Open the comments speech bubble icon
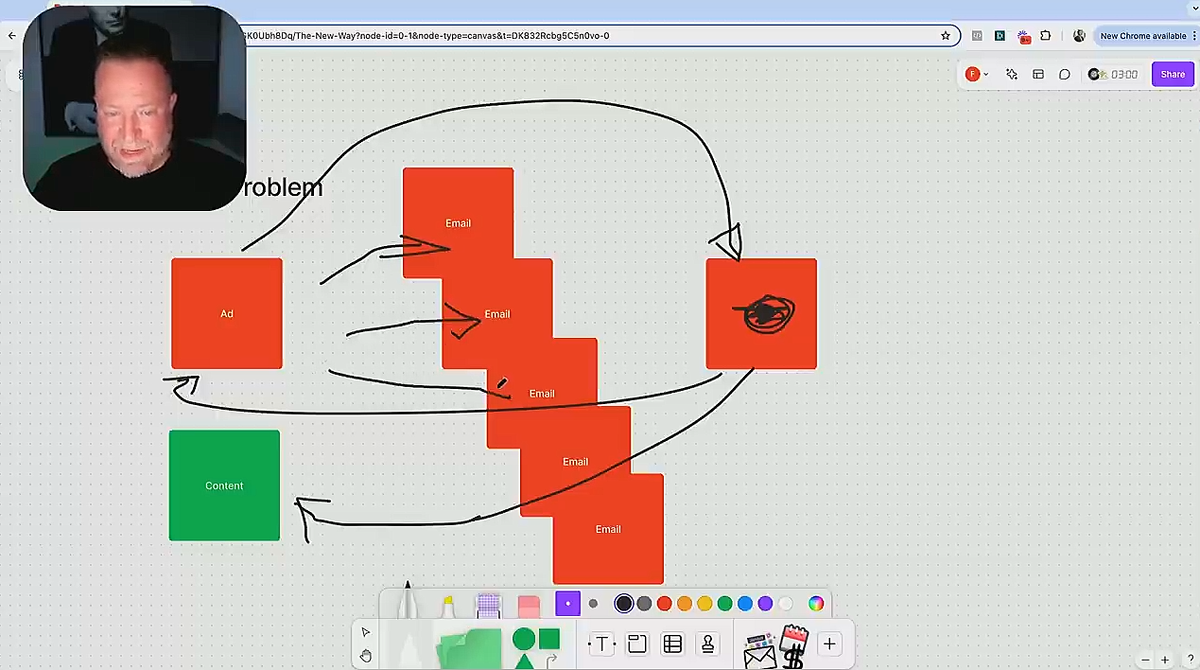This screenshot has width=1200, height=670. click(1064, 74)
